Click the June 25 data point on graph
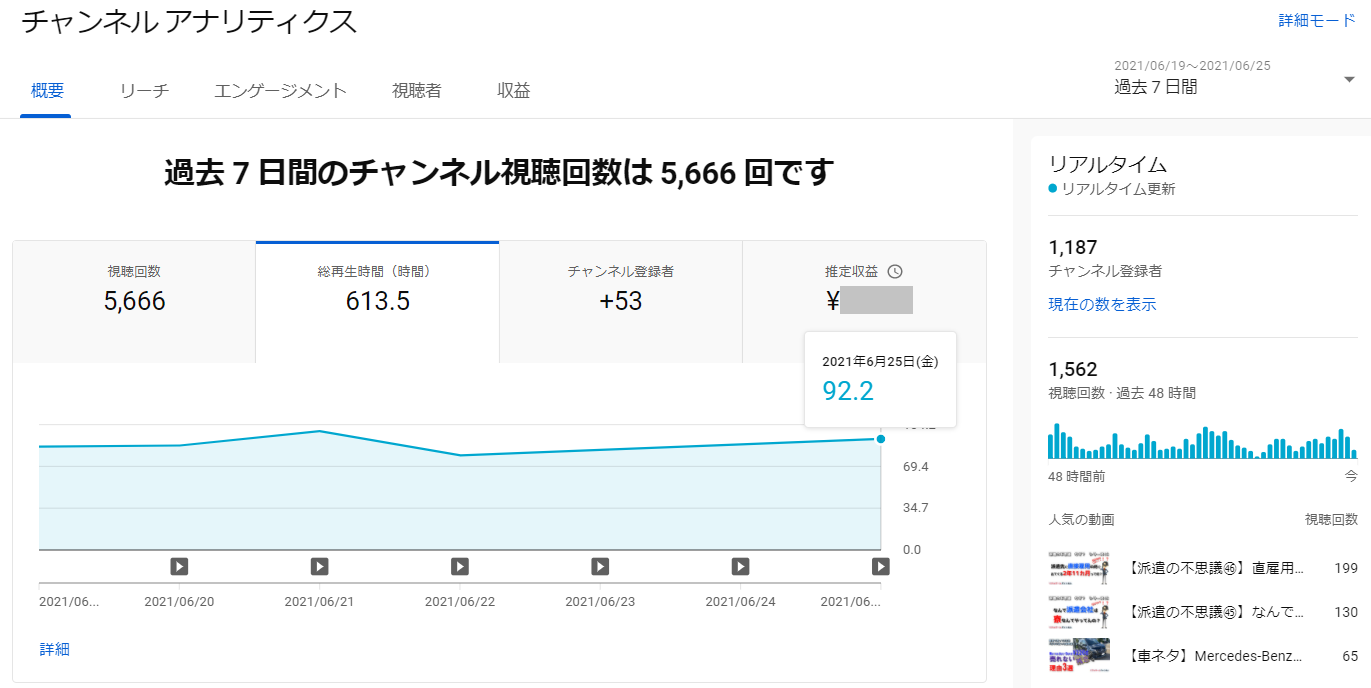Viewport: 1371px width, 688px height. [880, 439]
